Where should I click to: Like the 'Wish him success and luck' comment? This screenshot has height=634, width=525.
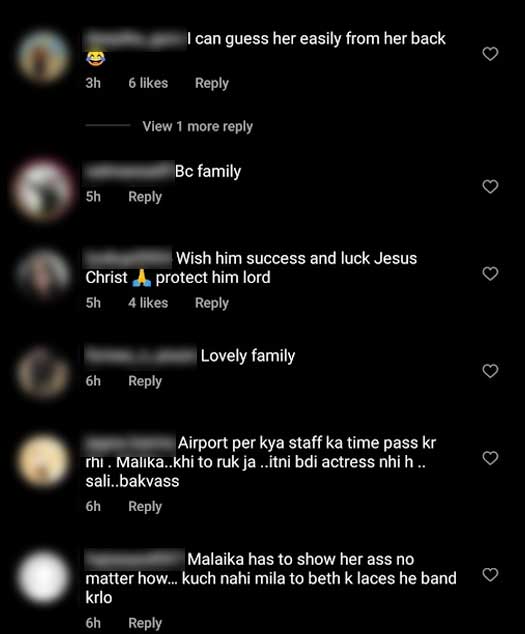(x=490, y=274)
